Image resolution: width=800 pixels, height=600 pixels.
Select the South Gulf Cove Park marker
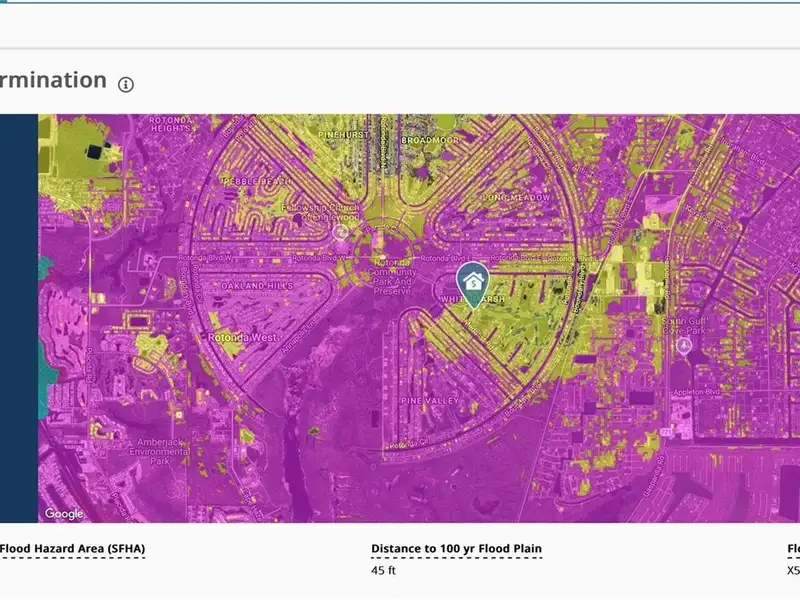point(684,345)
